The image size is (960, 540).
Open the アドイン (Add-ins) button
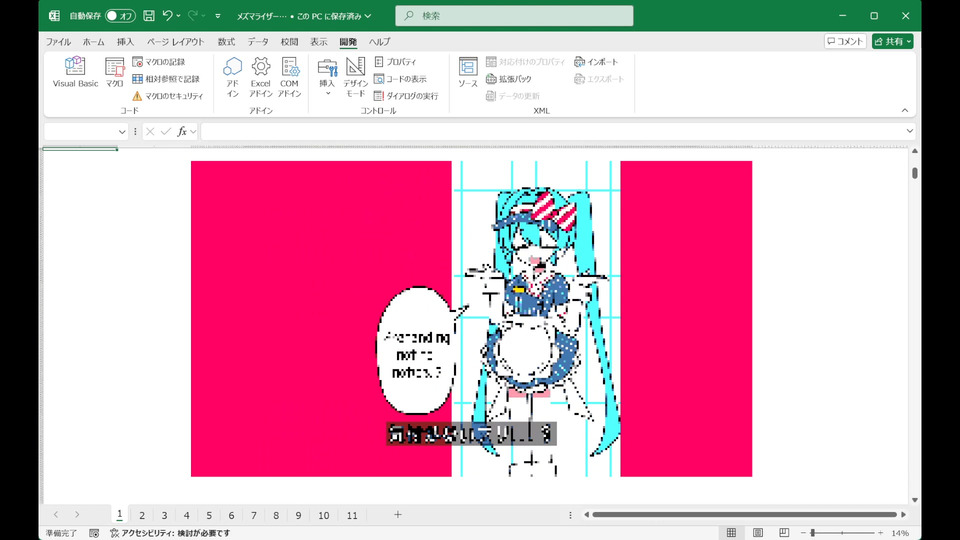[x=232, y=77]
